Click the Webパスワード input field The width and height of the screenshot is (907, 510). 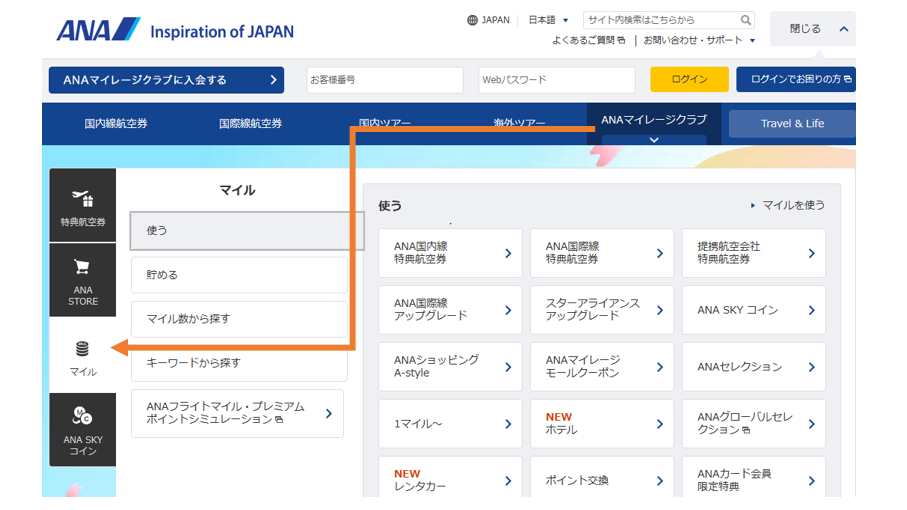[x=556, y=80]
